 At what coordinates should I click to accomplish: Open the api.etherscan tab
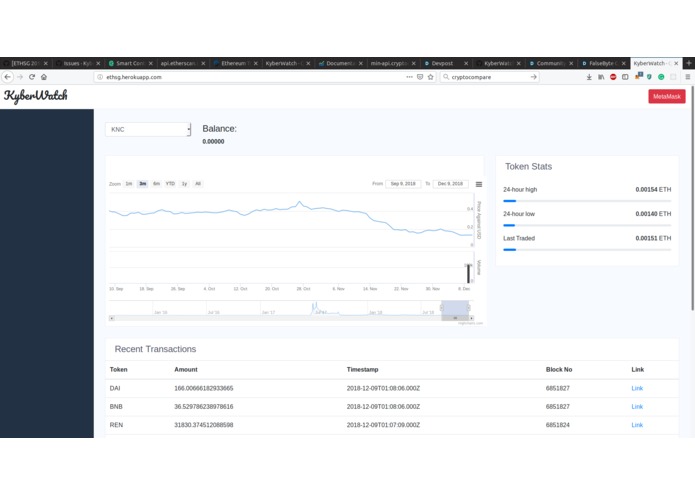[x=182, y=63]
